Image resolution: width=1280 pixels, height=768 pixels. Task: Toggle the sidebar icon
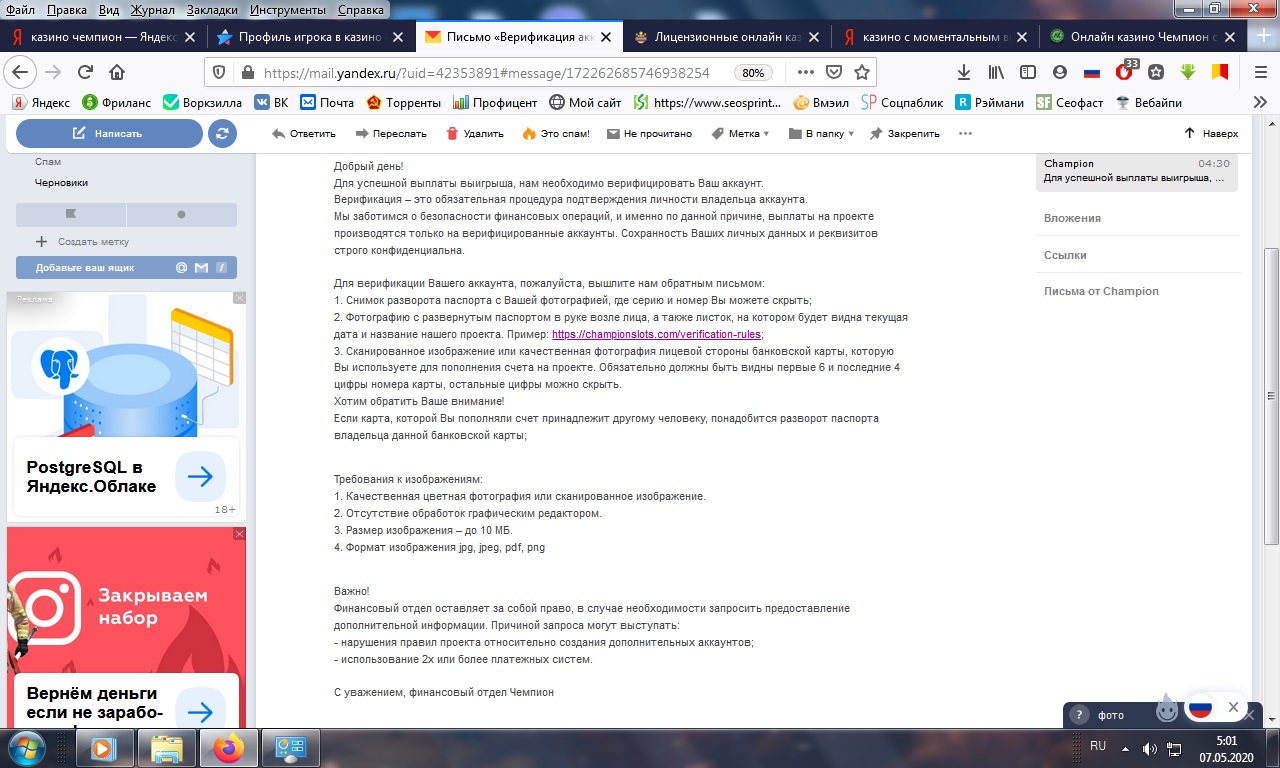(x=1028, y=72)
